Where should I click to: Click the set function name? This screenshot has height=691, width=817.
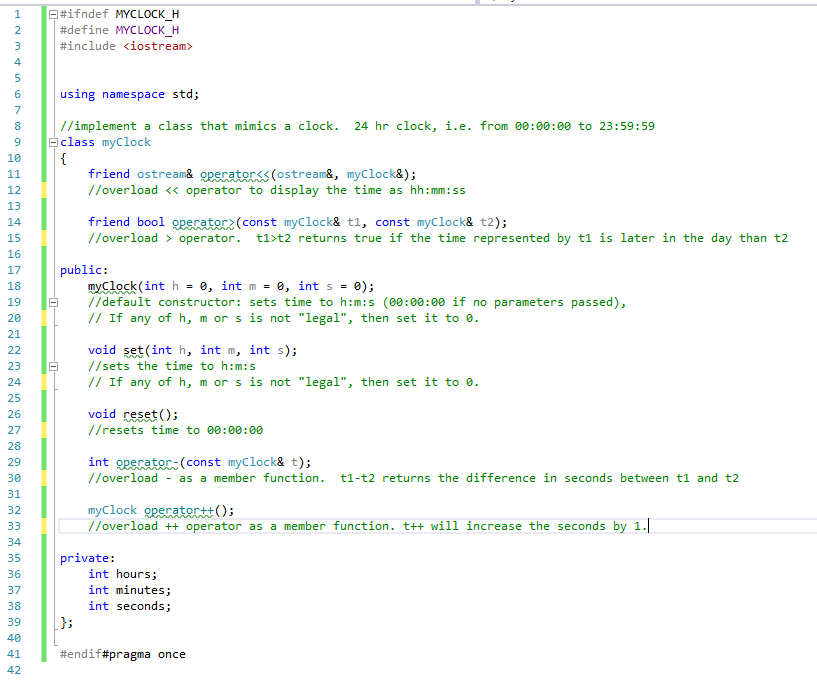coord(133,350)
